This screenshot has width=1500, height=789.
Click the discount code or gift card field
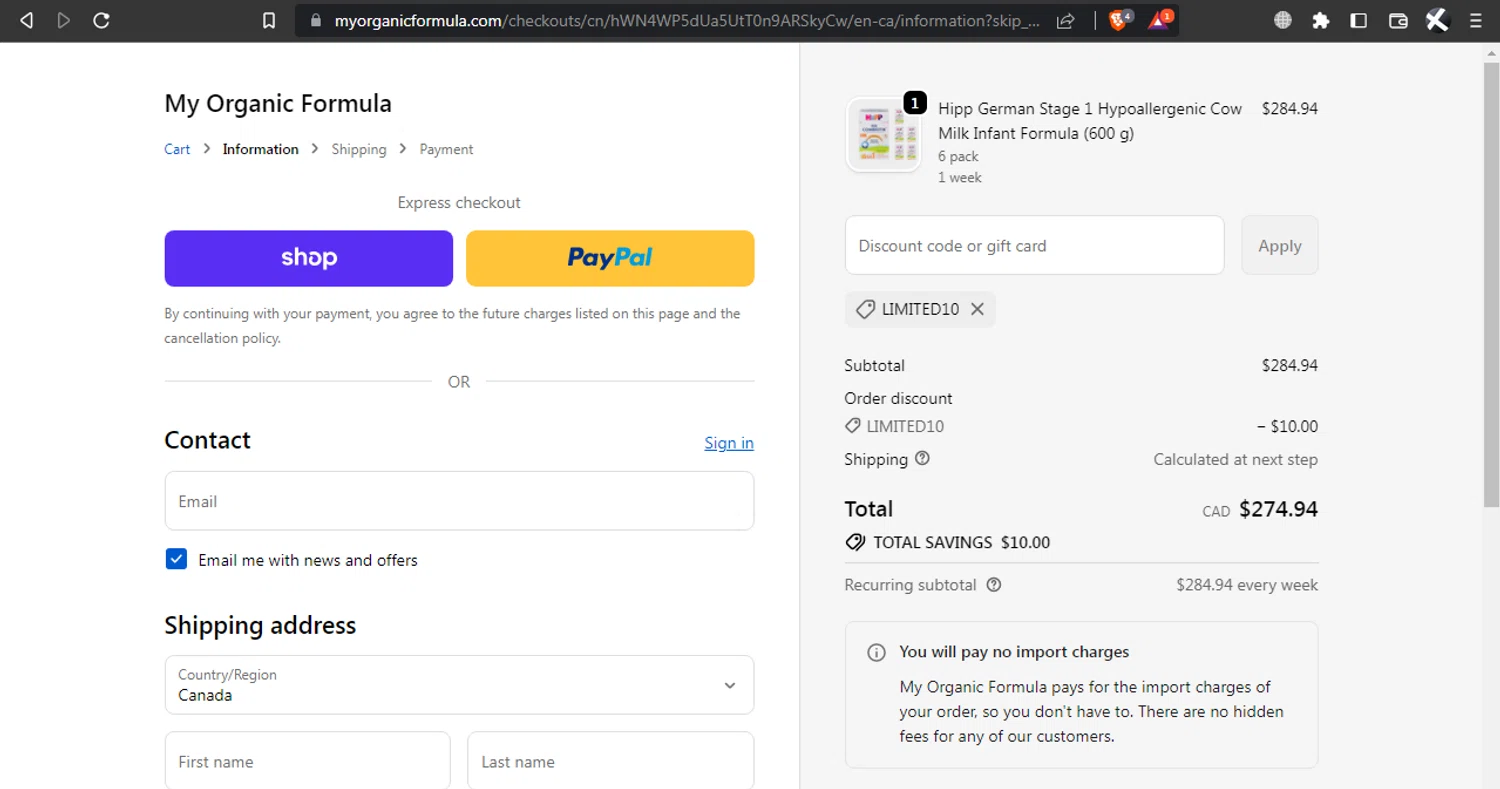1034,245
